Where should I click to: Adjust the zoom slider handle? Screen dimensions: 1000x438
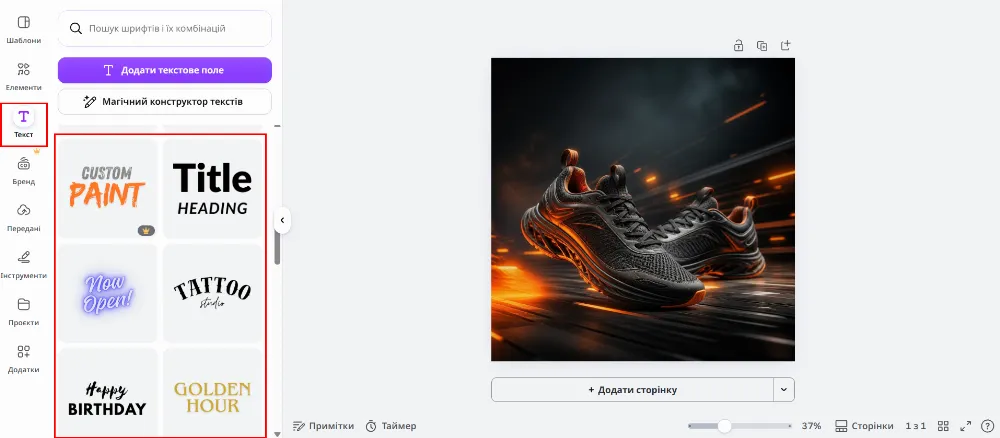(x=724, y=426)
